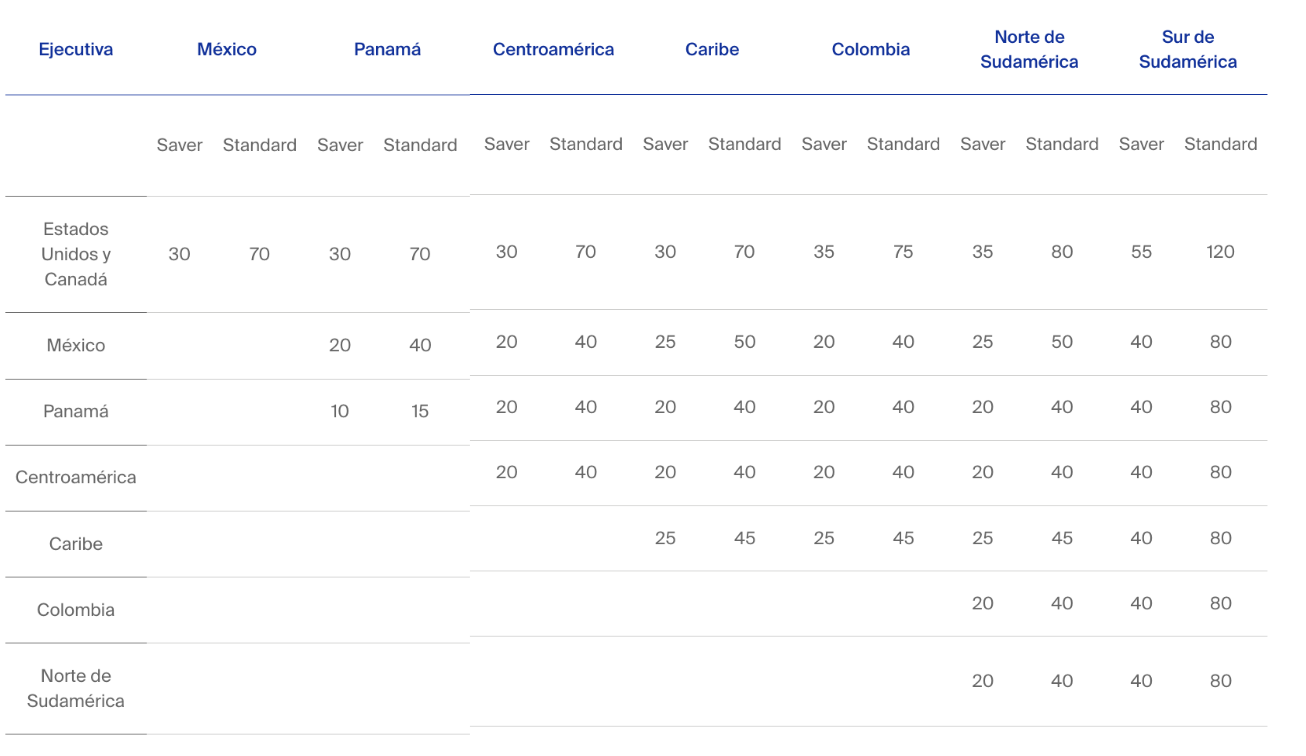
Task: Click the 10 value in the Panamá row
Action: [x=340, y=411]
